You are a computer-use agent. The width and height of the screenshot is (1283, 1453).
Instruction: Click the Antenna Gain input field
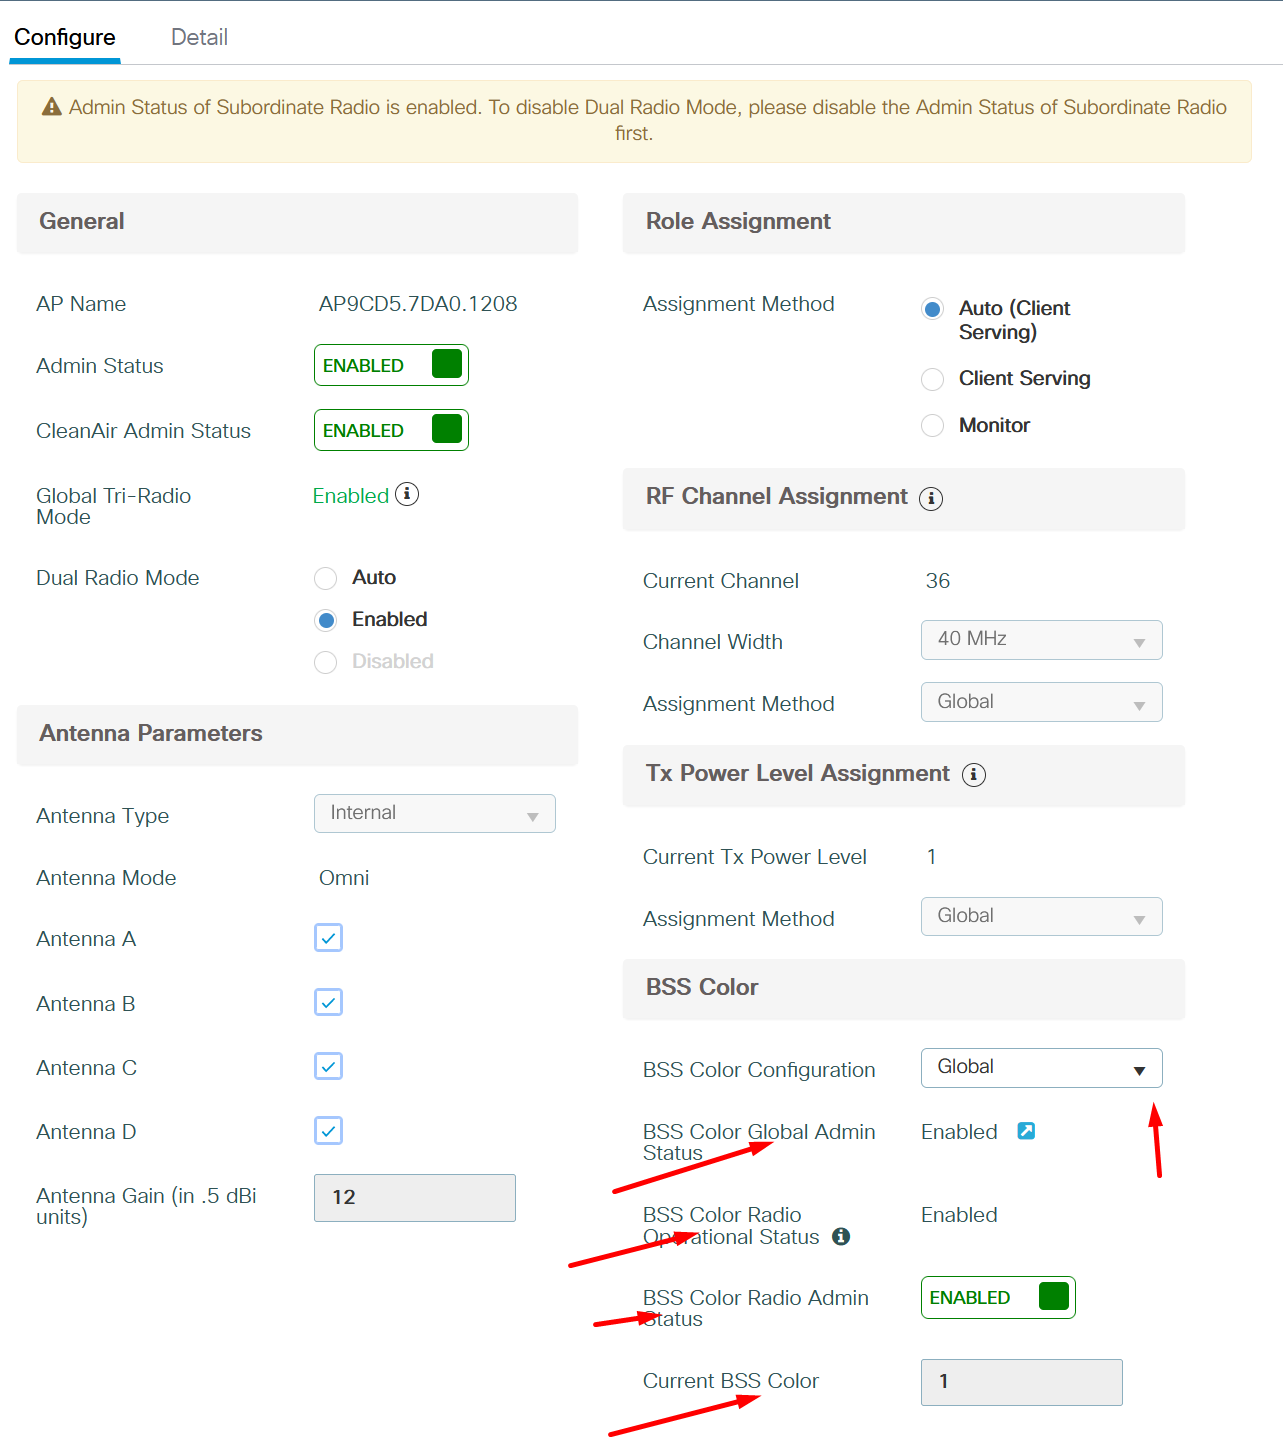(414, 1197)
